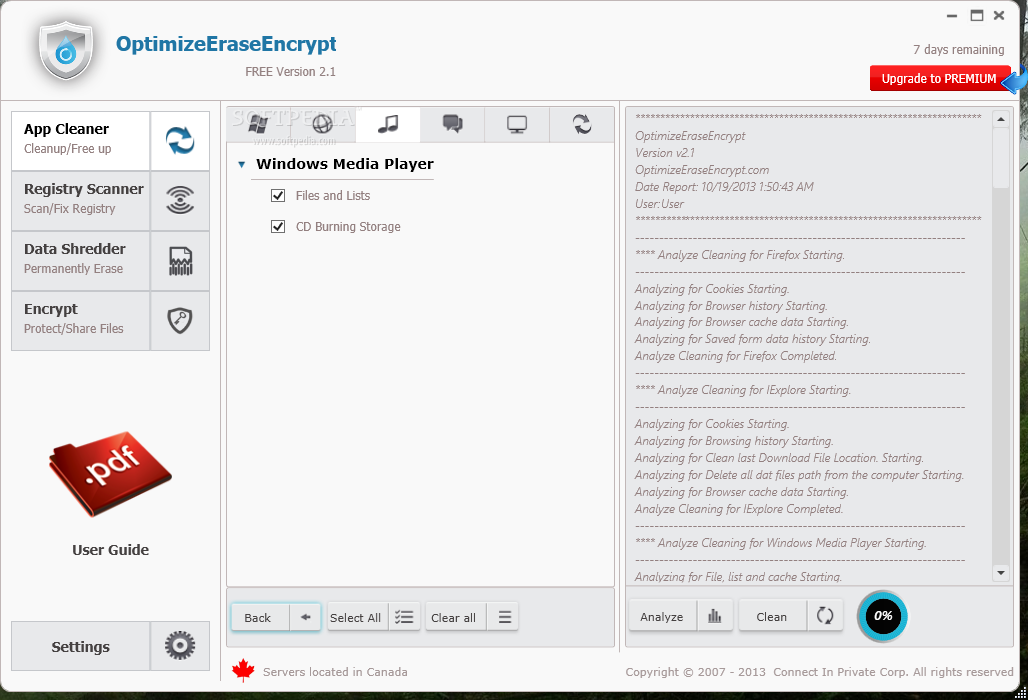Click 'Analyze Cleaning for IExplore Completed' line
Screen dimensions: 1028x700
click(x=739, y=509)
